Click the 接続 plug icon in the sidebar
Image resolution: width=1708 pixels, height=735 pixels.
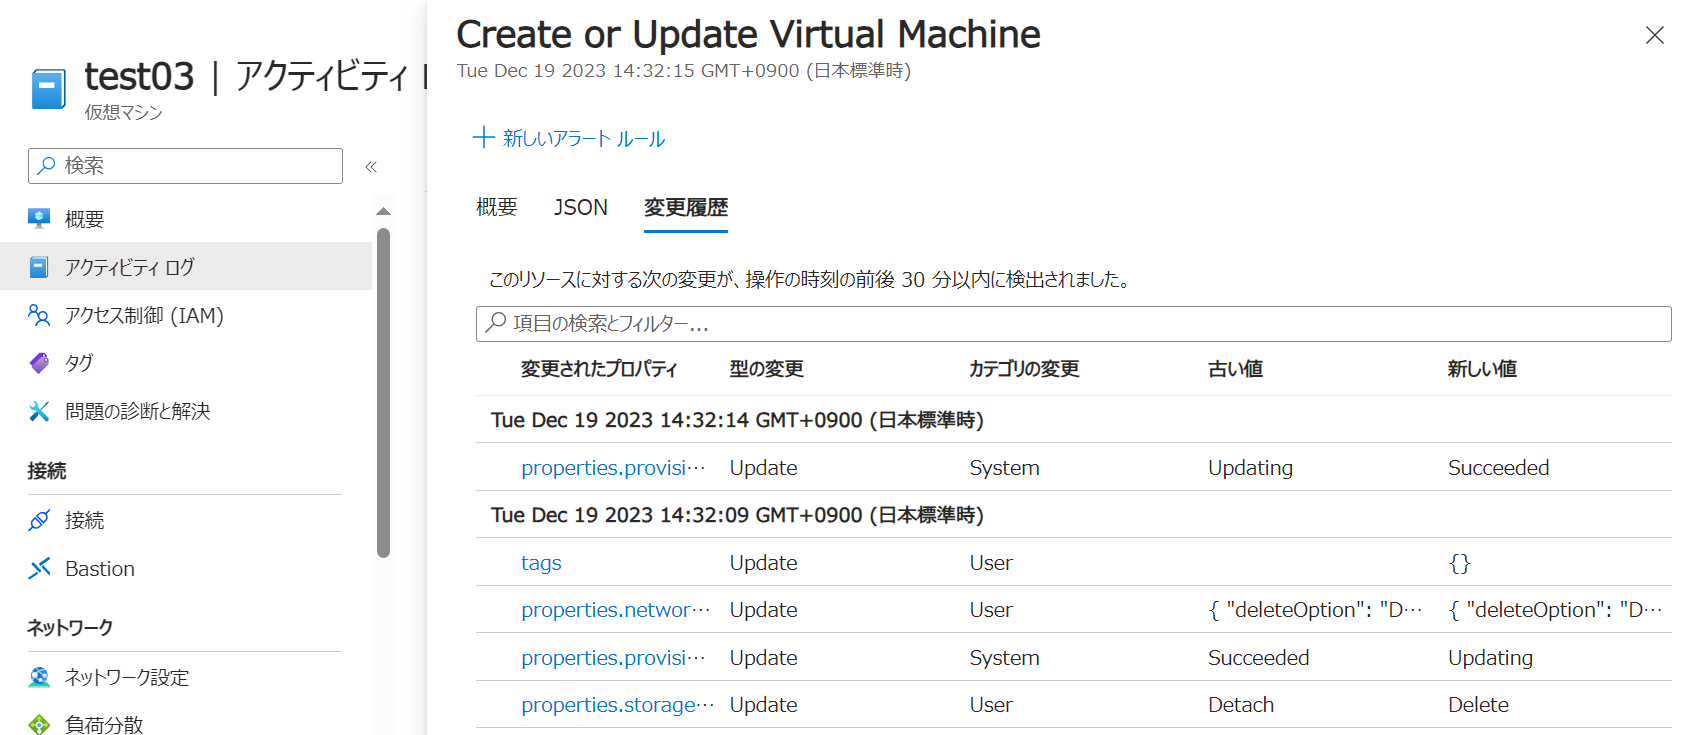[x=39, y=520]
